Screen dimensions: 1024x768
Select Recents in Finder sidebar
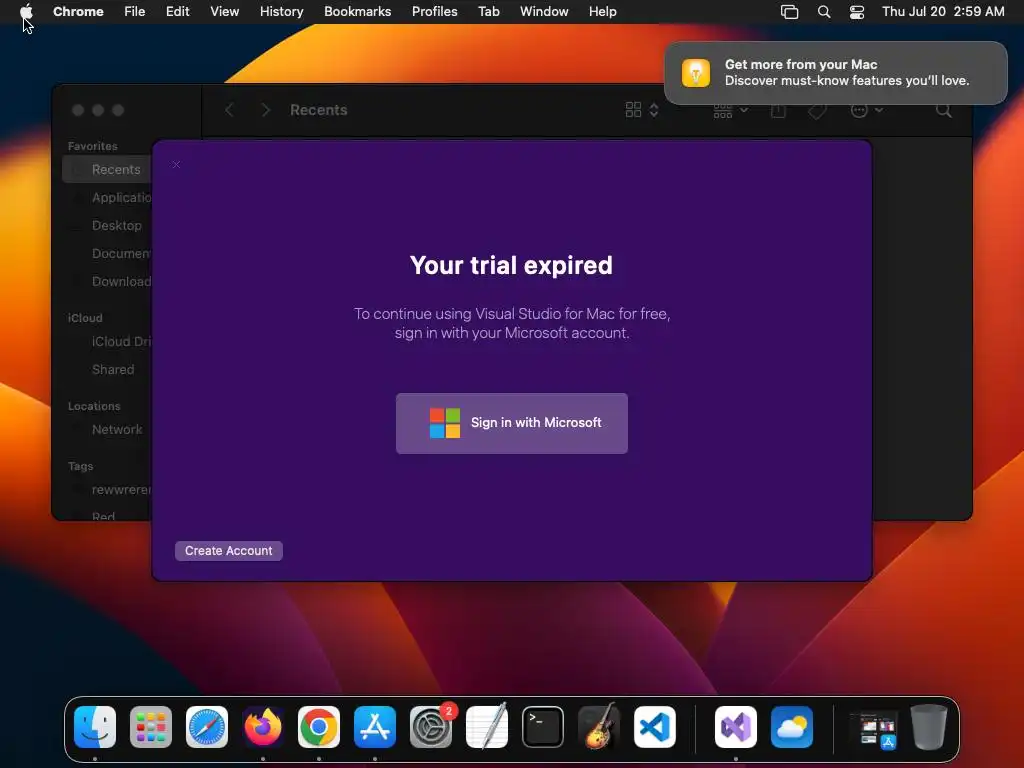[x=108, y=169]
